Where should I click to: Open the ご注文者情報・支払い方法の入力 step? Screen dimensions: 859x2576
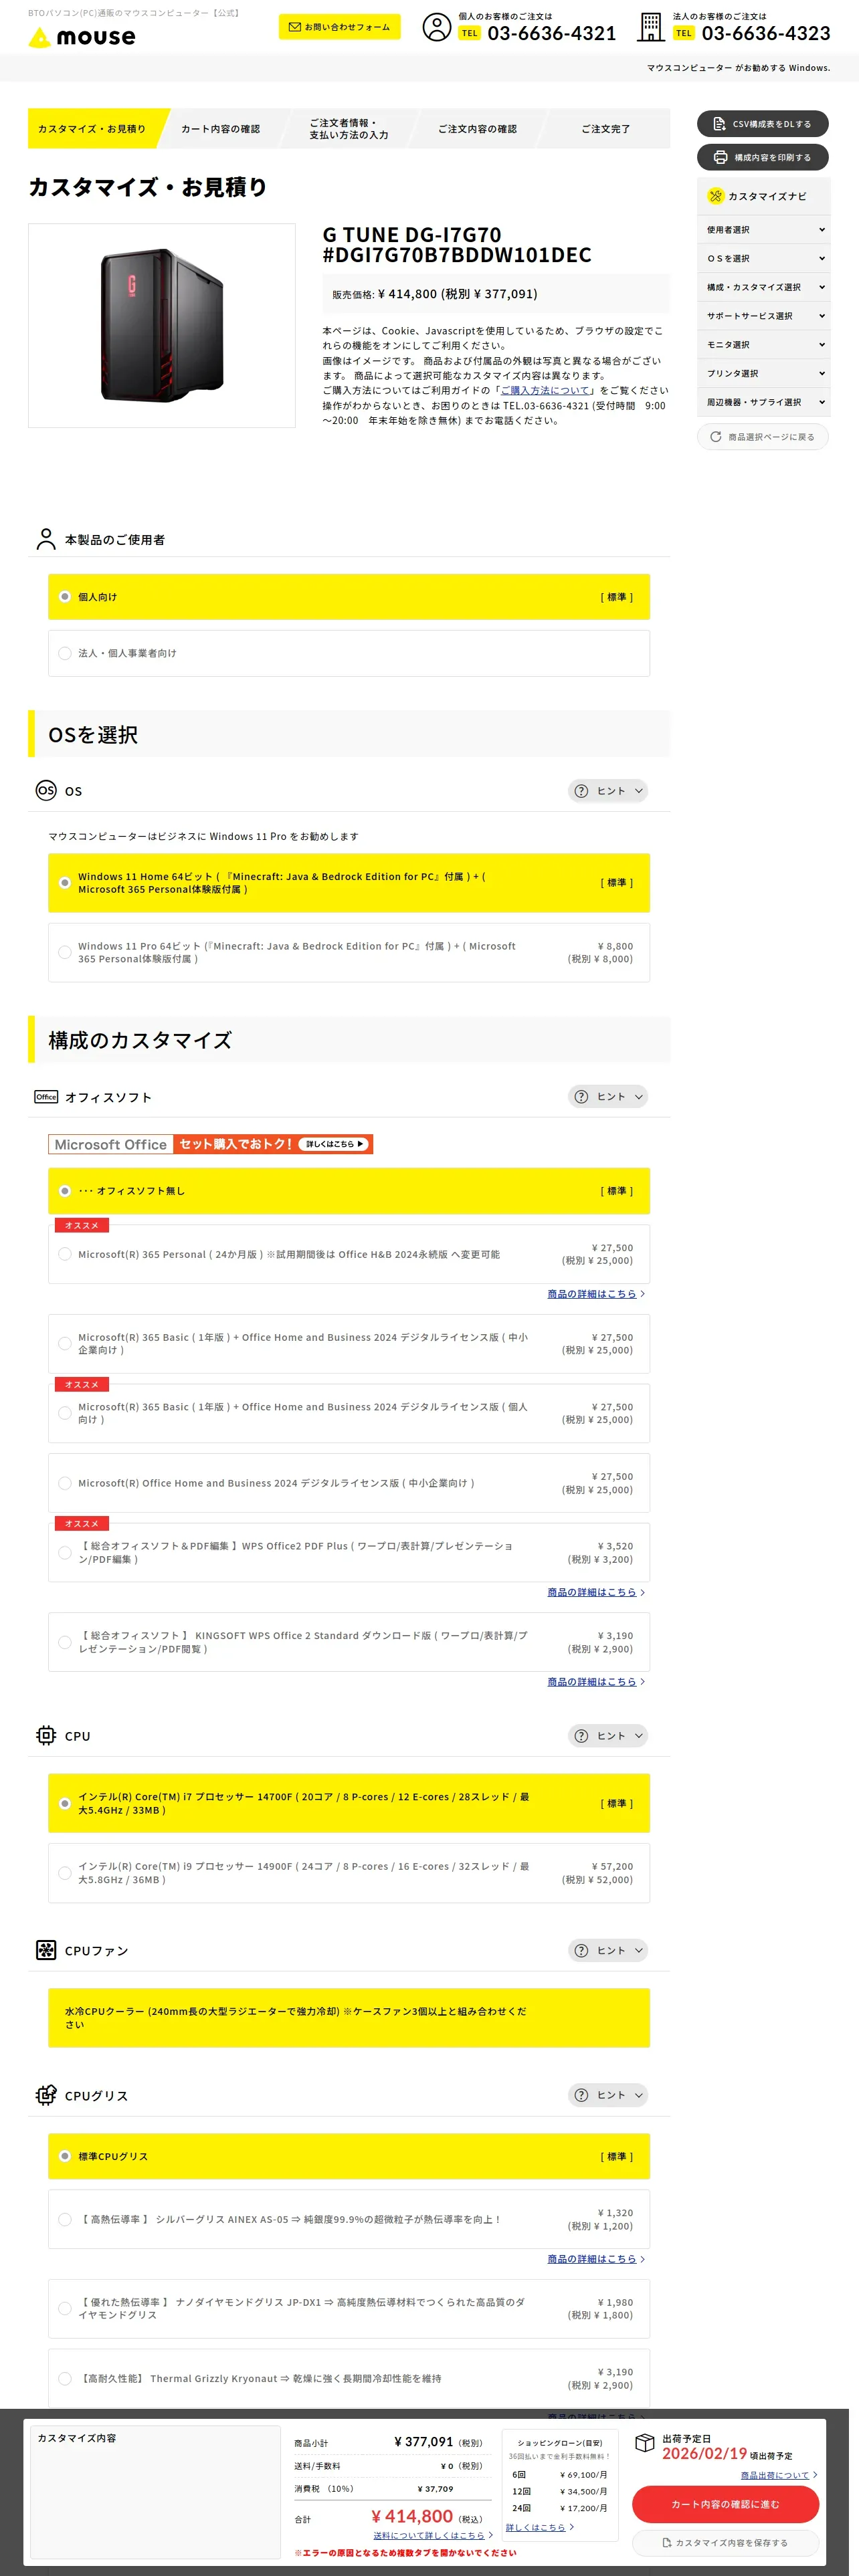(349, 129)
